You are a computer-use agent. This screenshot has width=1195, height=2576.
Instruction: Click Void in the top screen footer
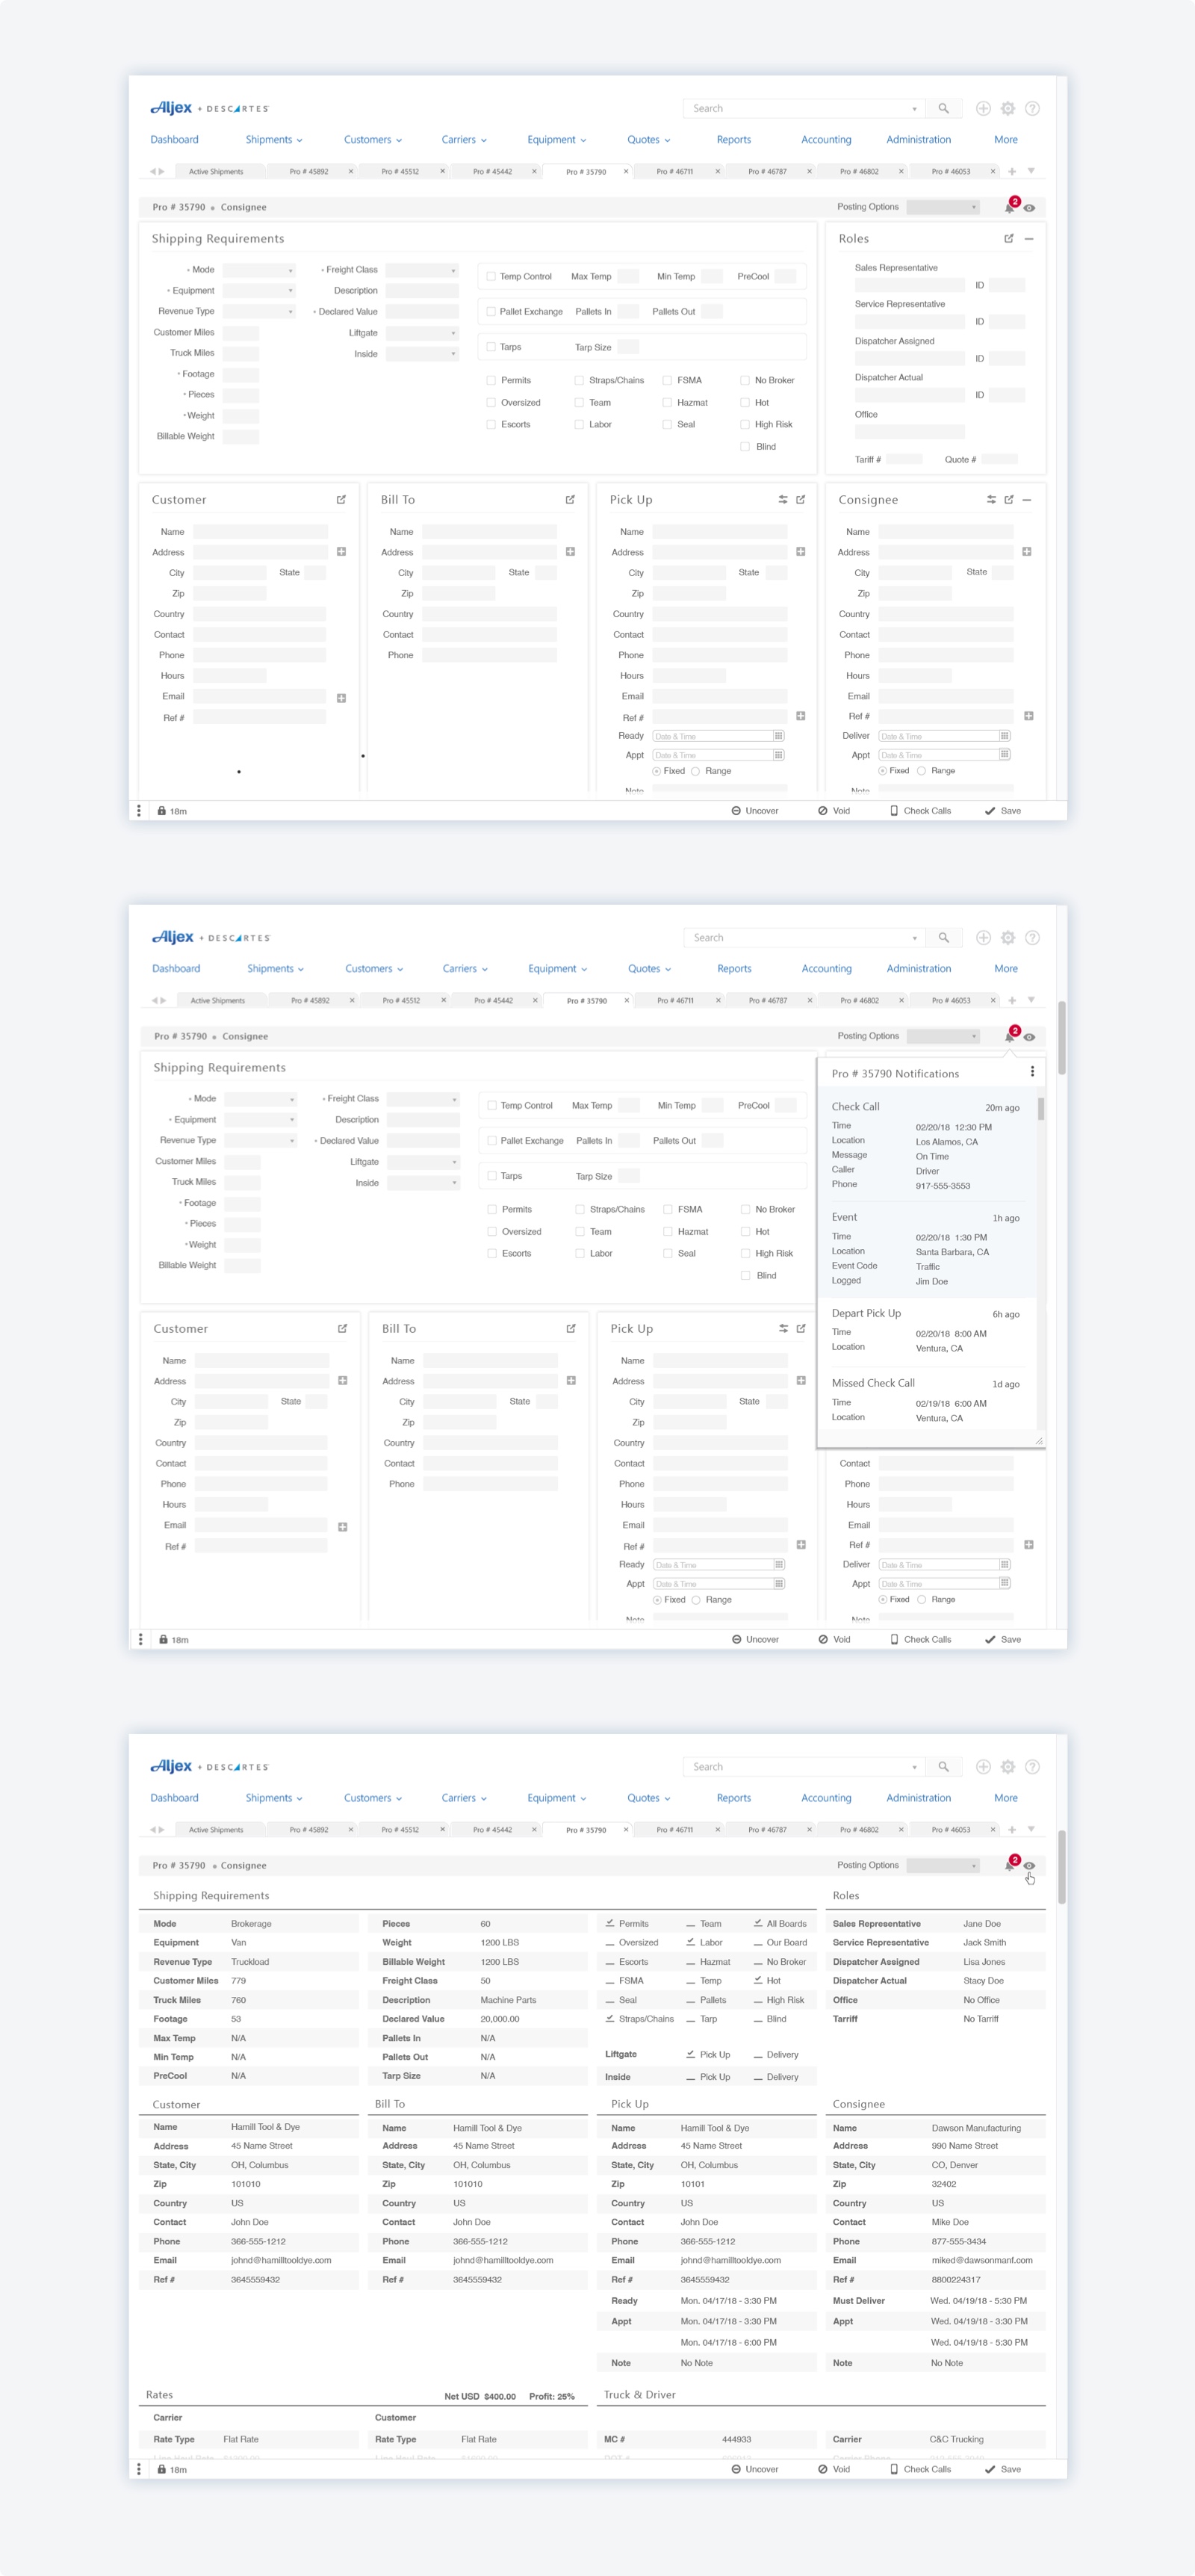tap(834, 811)
